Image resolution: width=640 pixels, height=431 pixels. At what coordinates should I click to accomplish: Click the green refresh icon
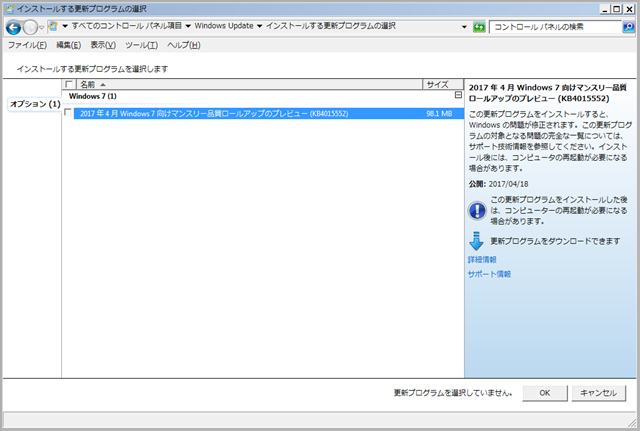tap(479, 27)
